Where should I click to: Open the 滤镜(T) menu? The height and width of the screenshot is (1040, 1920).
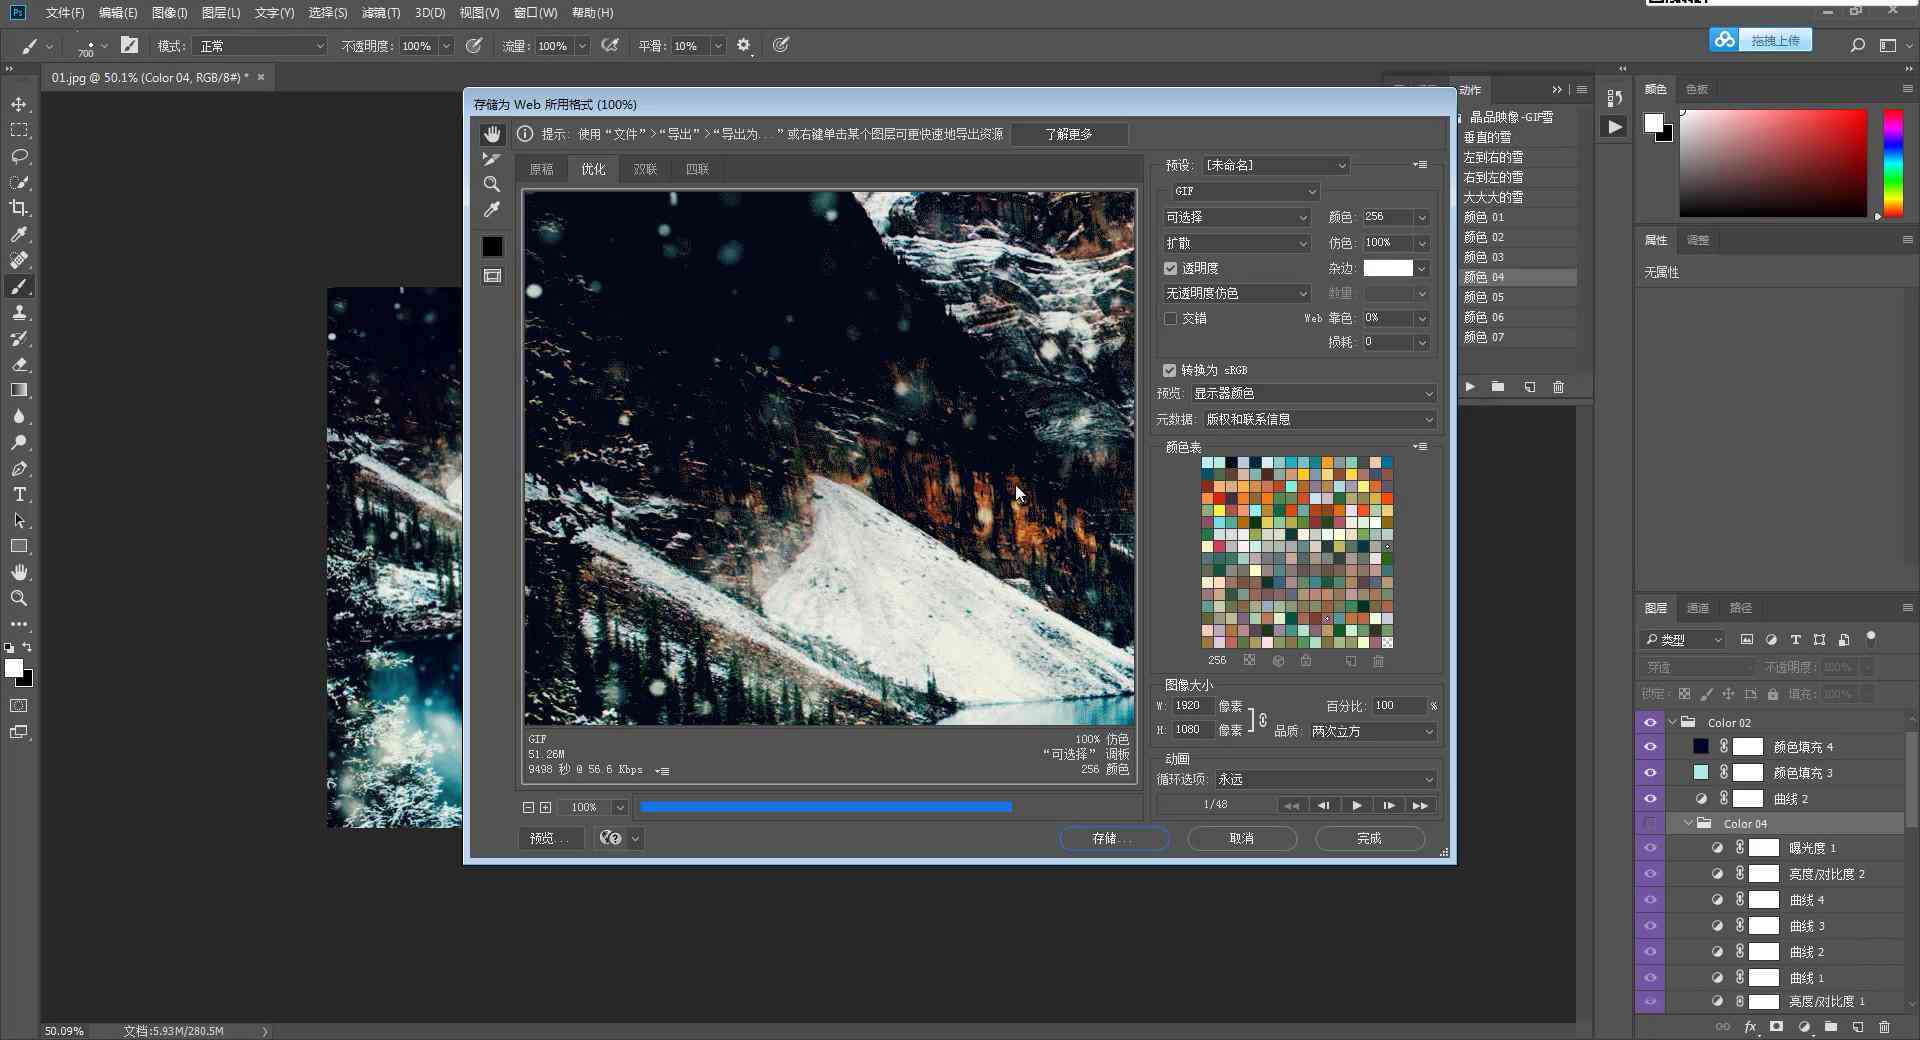point(381,13)
